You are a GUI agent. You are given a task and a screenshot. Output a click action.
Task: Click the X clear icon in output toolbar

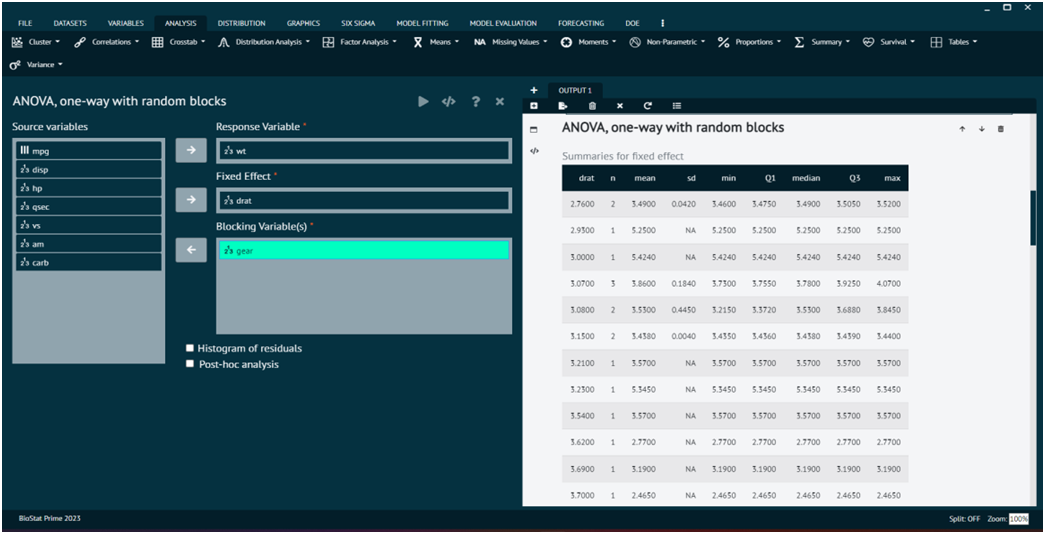(x=620, y=106)
